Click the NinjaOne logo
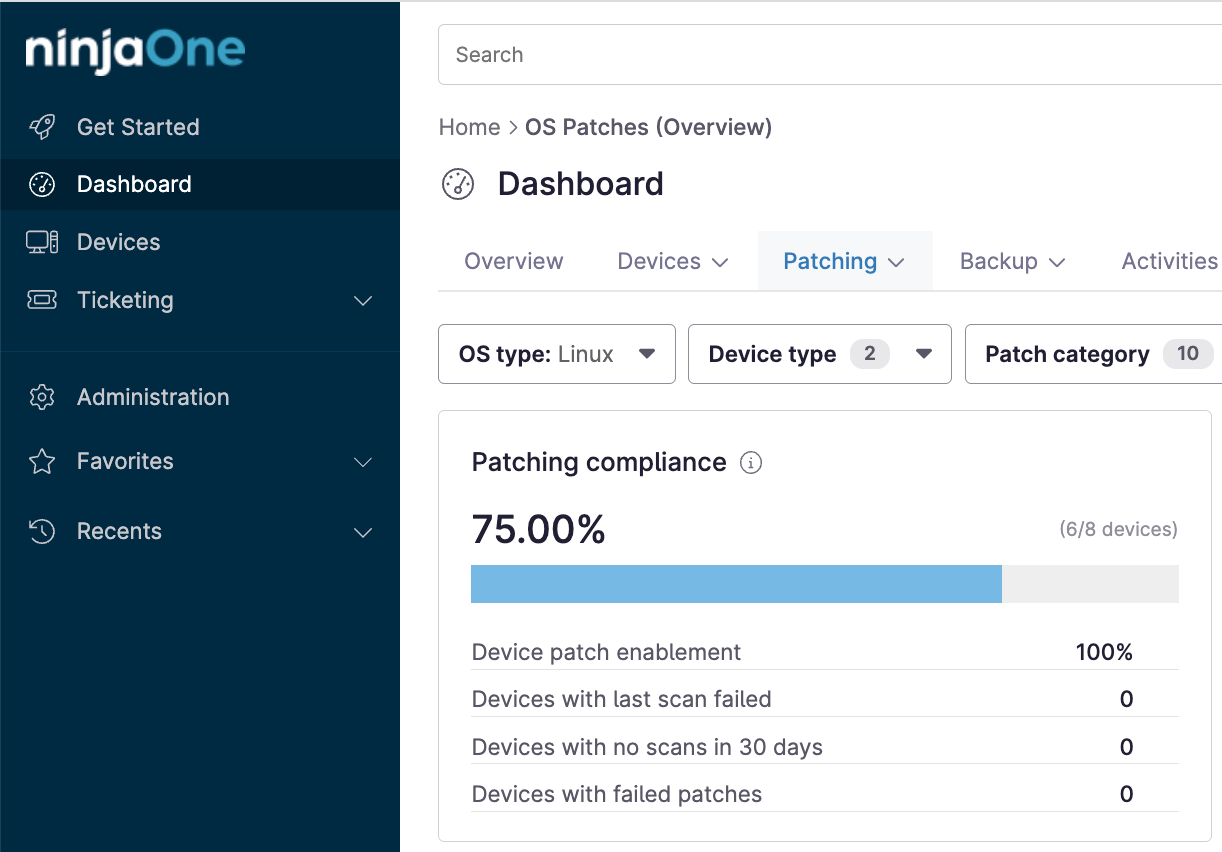This screenshot has width=1222, height=852. (135, 51)
